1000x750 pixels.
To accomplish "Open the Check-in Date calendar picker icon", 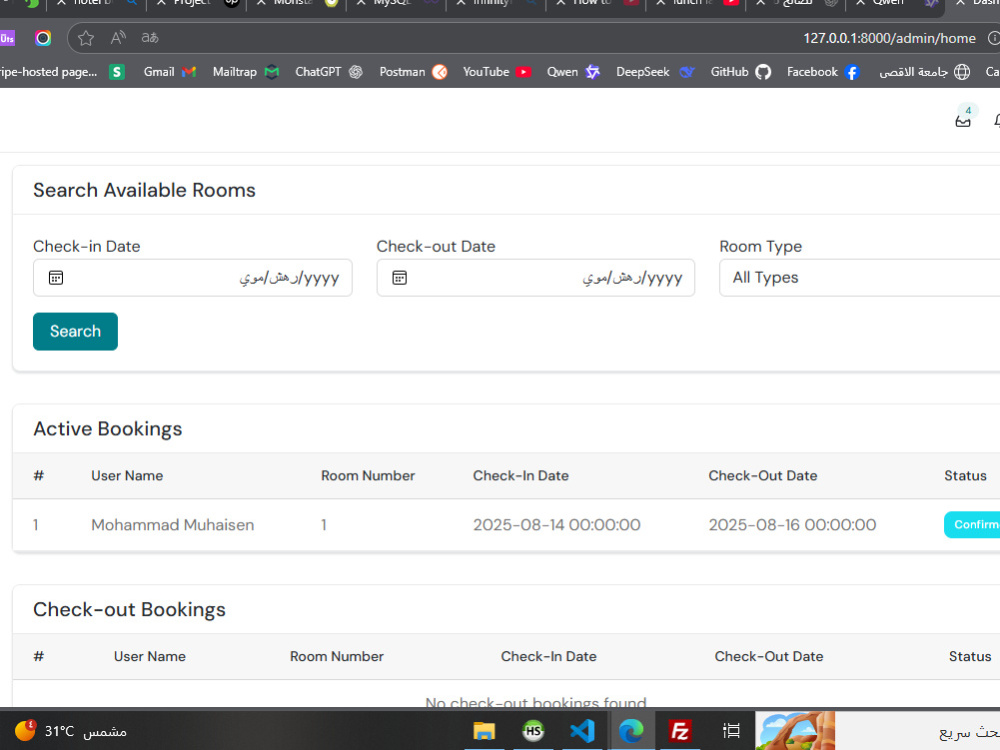I will click(56, 277).
